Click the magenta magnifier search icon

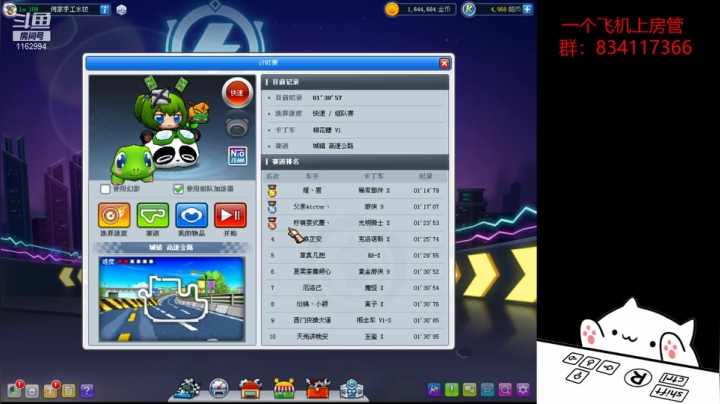point(505,390)
